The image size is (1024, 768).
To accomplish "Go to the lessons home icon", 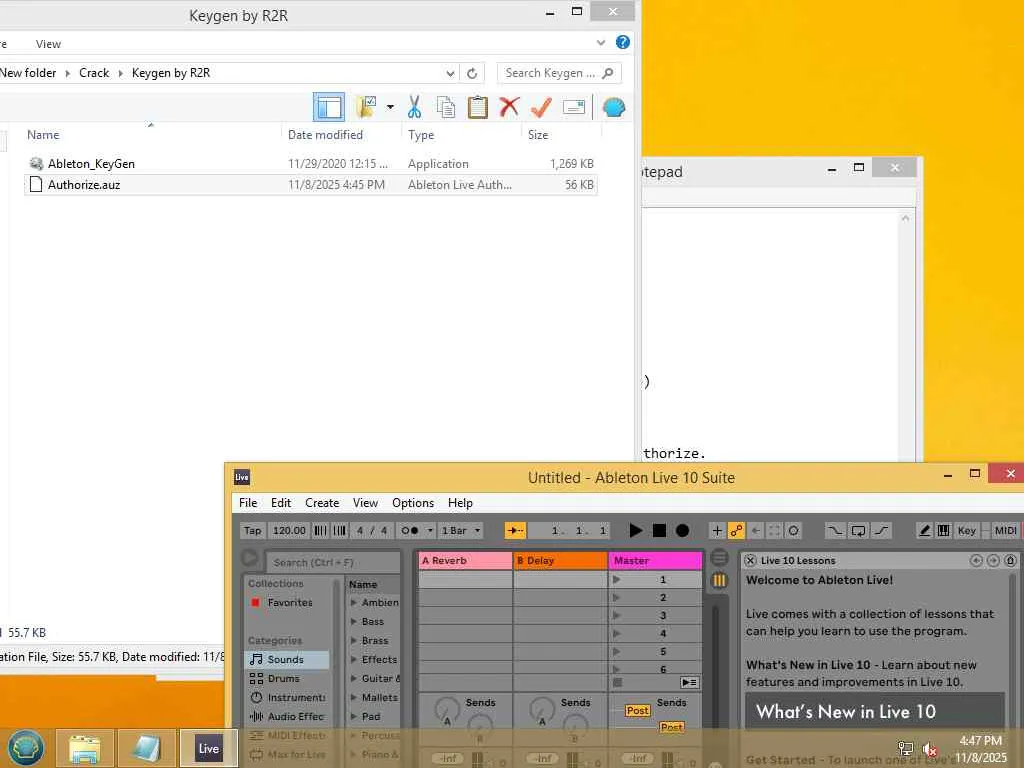I will (1010, 560).
